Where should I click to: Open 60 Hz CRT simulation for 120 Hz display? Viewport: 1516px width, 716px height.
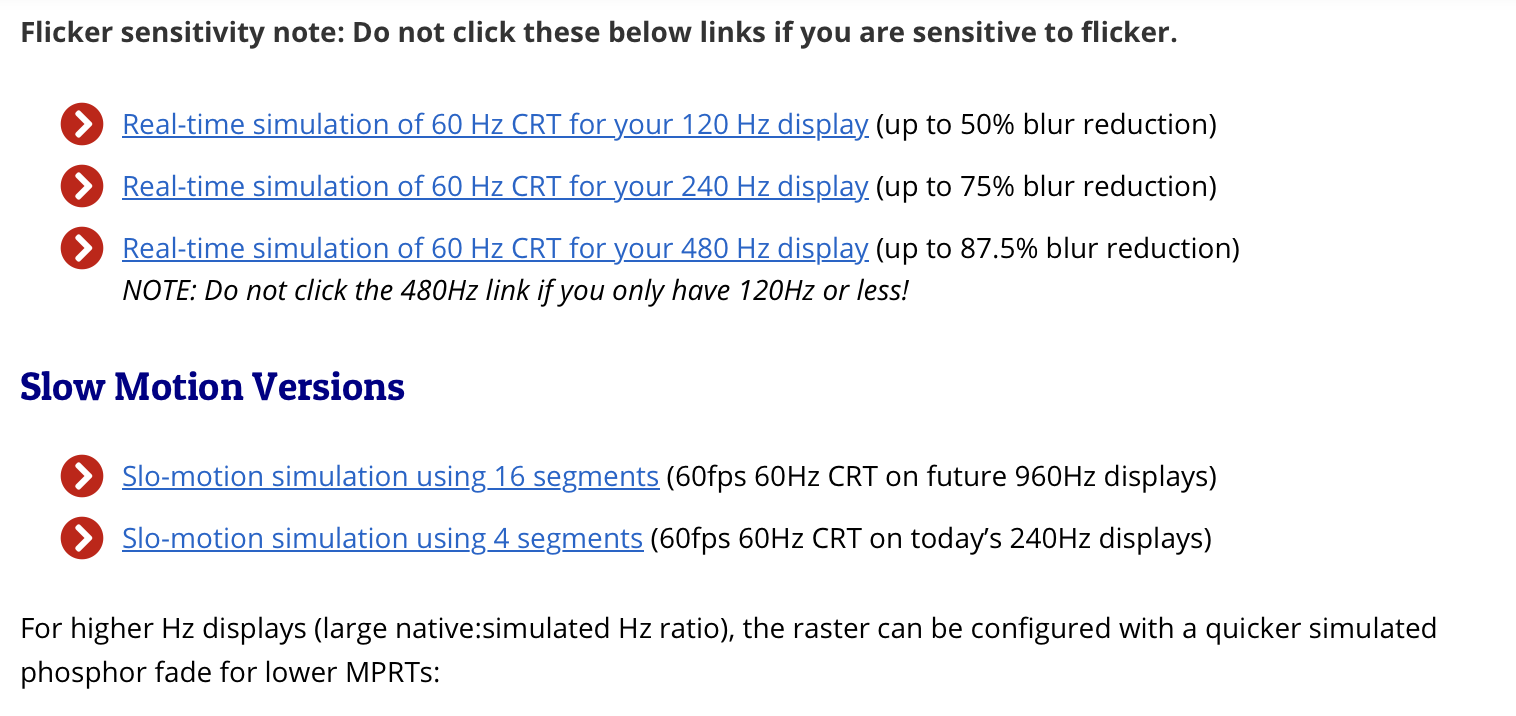[495, 125]
